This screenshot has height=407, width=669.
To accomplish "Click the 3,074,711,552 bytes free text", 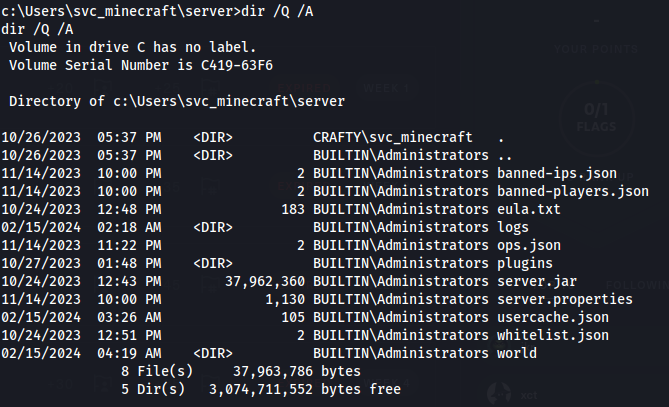I will tap(305, 389).
